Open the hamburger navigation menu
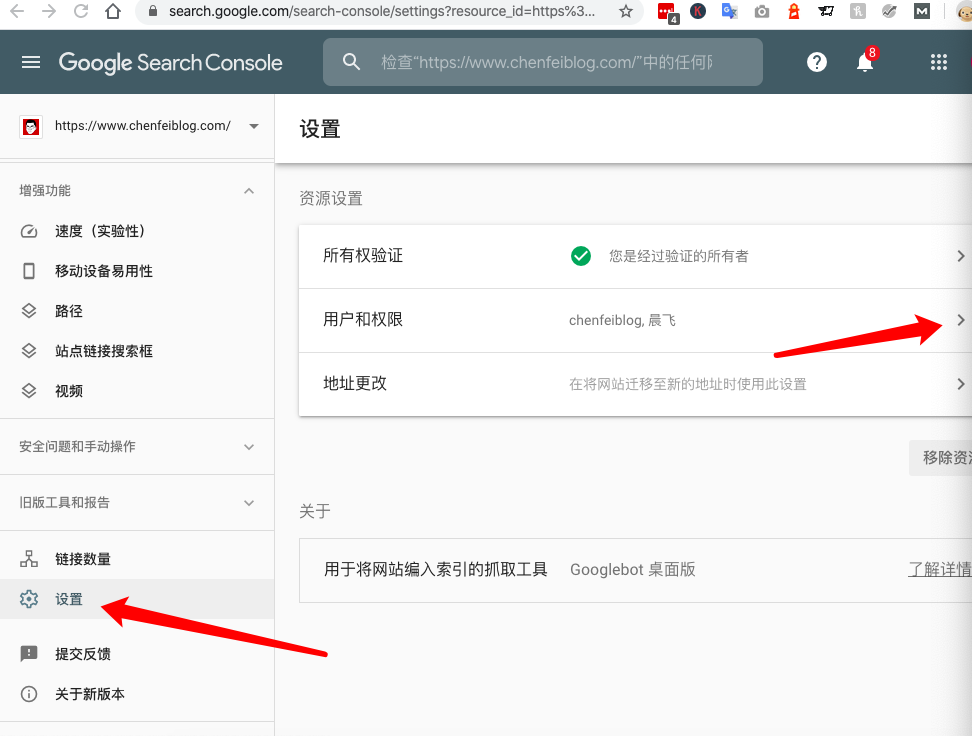 point(31,62)
